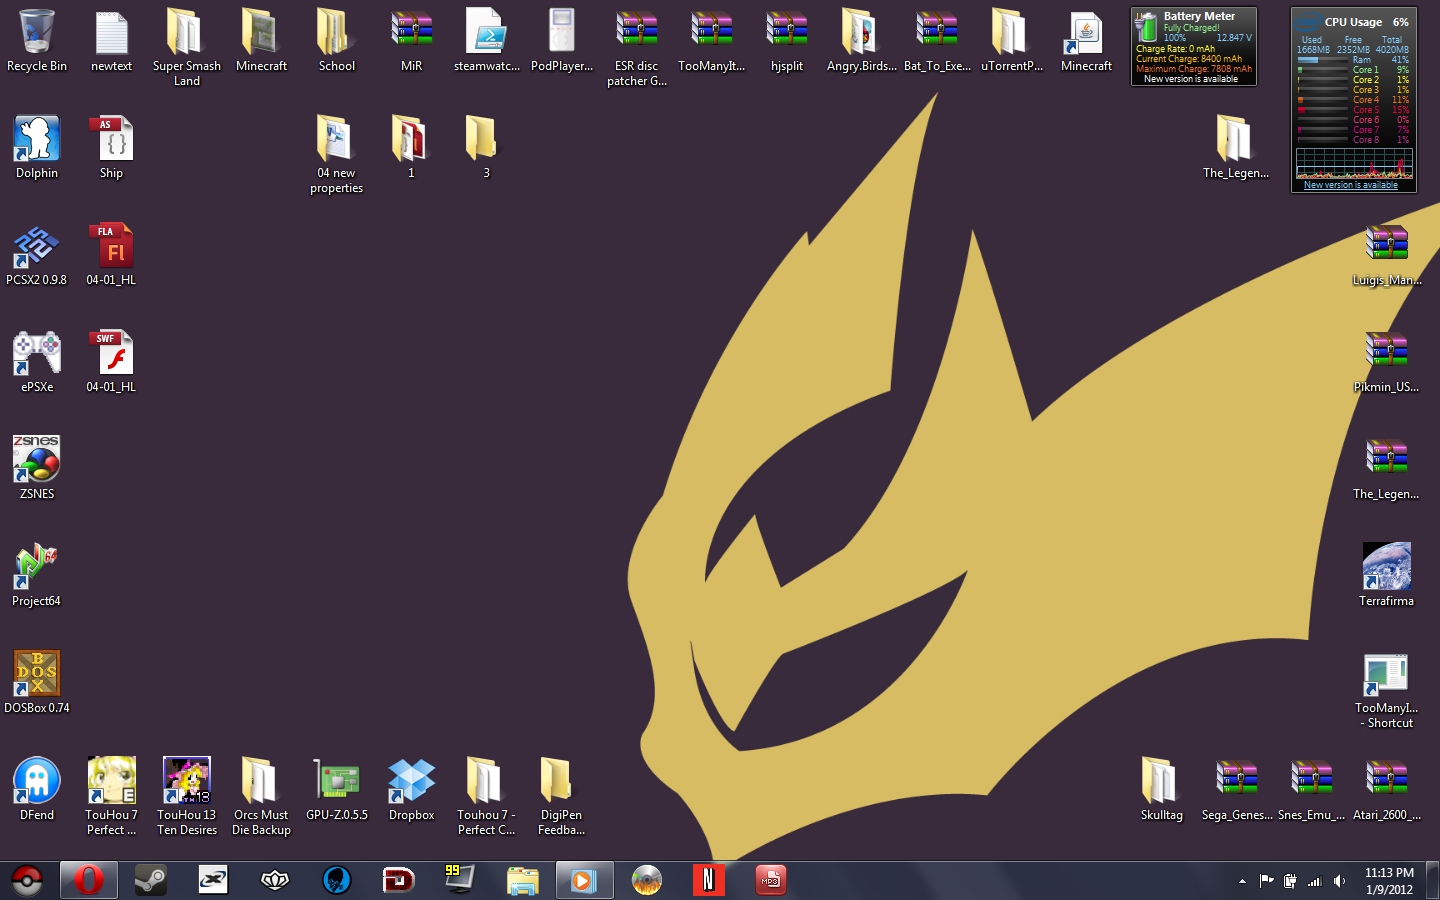
Task: Click the Netflix icon in the taskbar
Action: point(708,880)
